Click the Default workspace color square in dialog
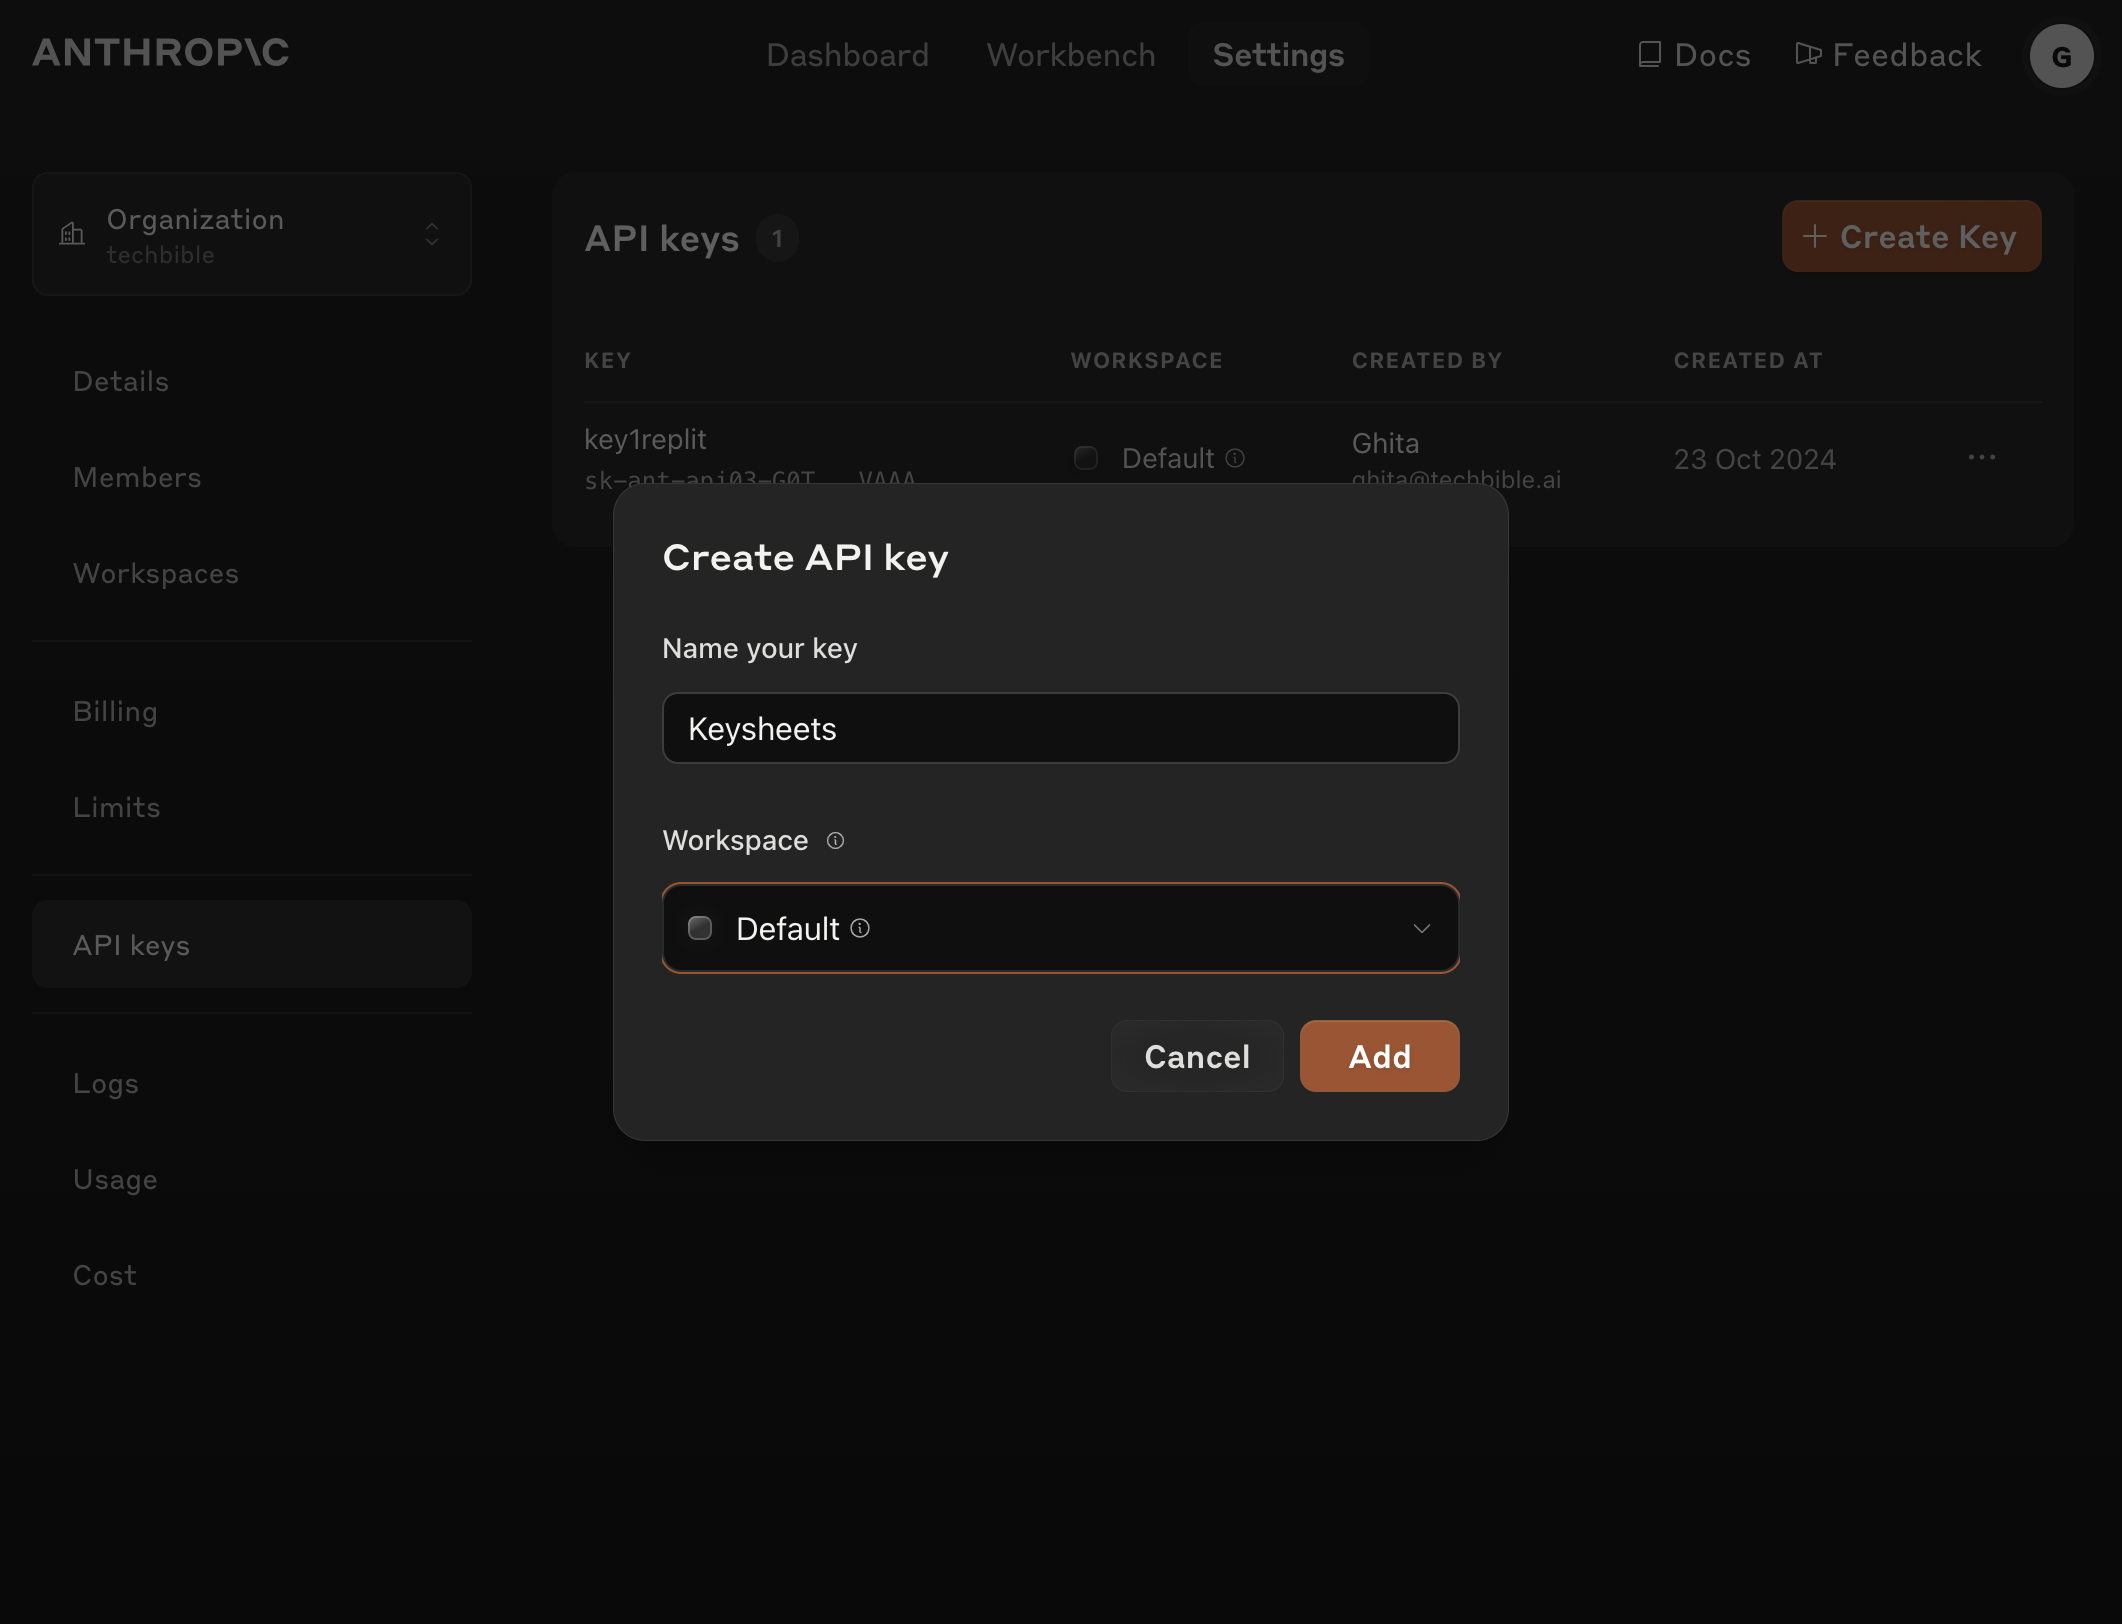The image size is (2122, 1624). coord(700,929)
